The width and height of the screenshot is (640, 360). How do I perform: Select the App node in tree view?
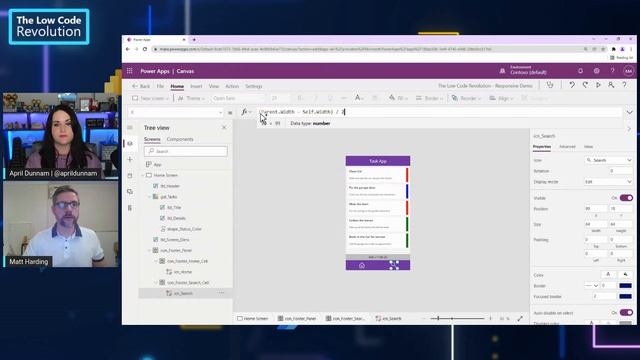coord(157,164)
